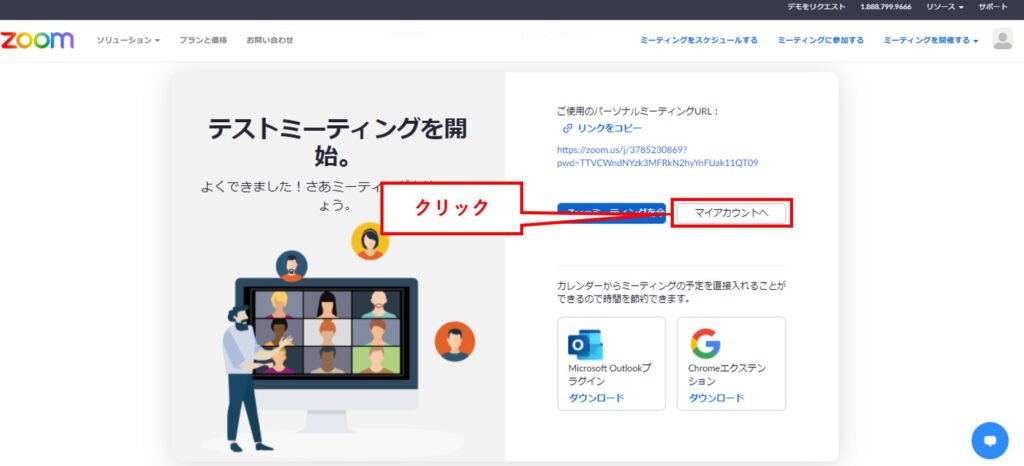Open プランと価格 menu item
The width and height of the screenshot is (1024, 466).
coord(203,40)
